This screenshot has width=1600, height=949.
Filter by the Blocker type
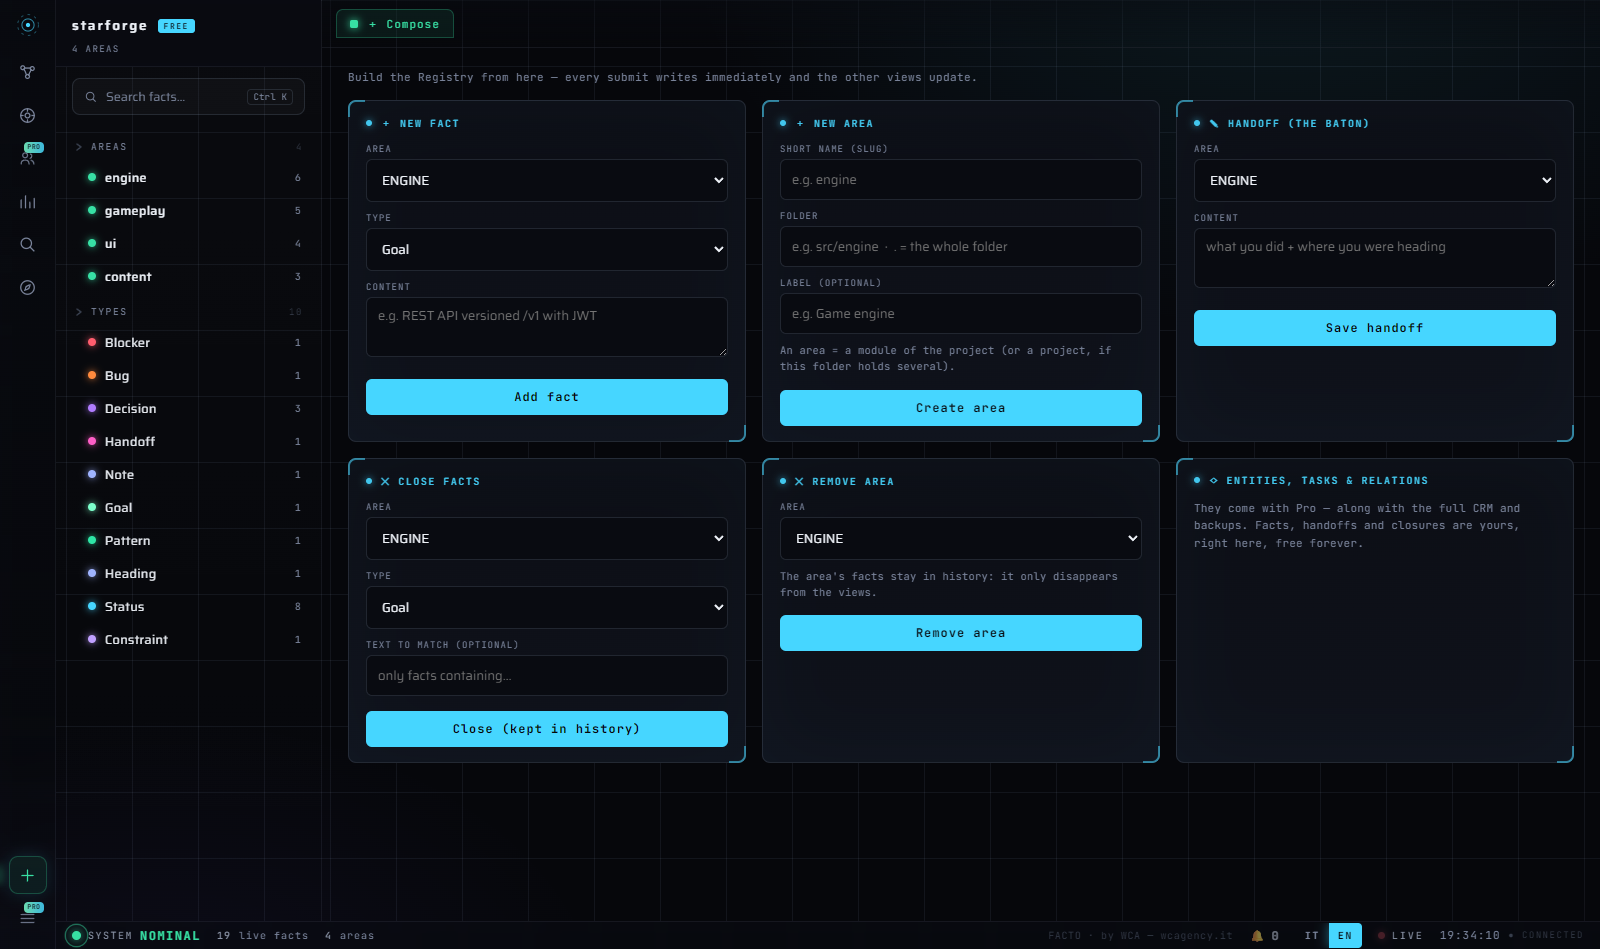click(188, 343)
